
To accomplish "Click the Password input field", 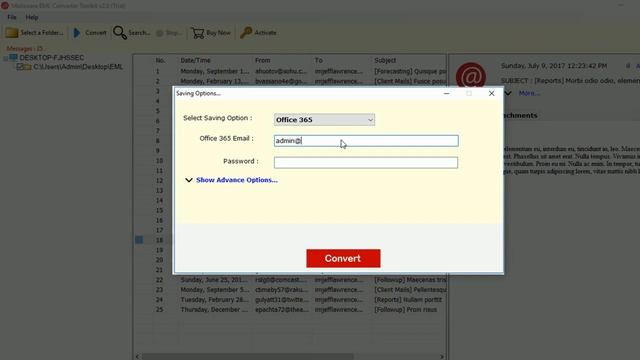I will point(366,162).
